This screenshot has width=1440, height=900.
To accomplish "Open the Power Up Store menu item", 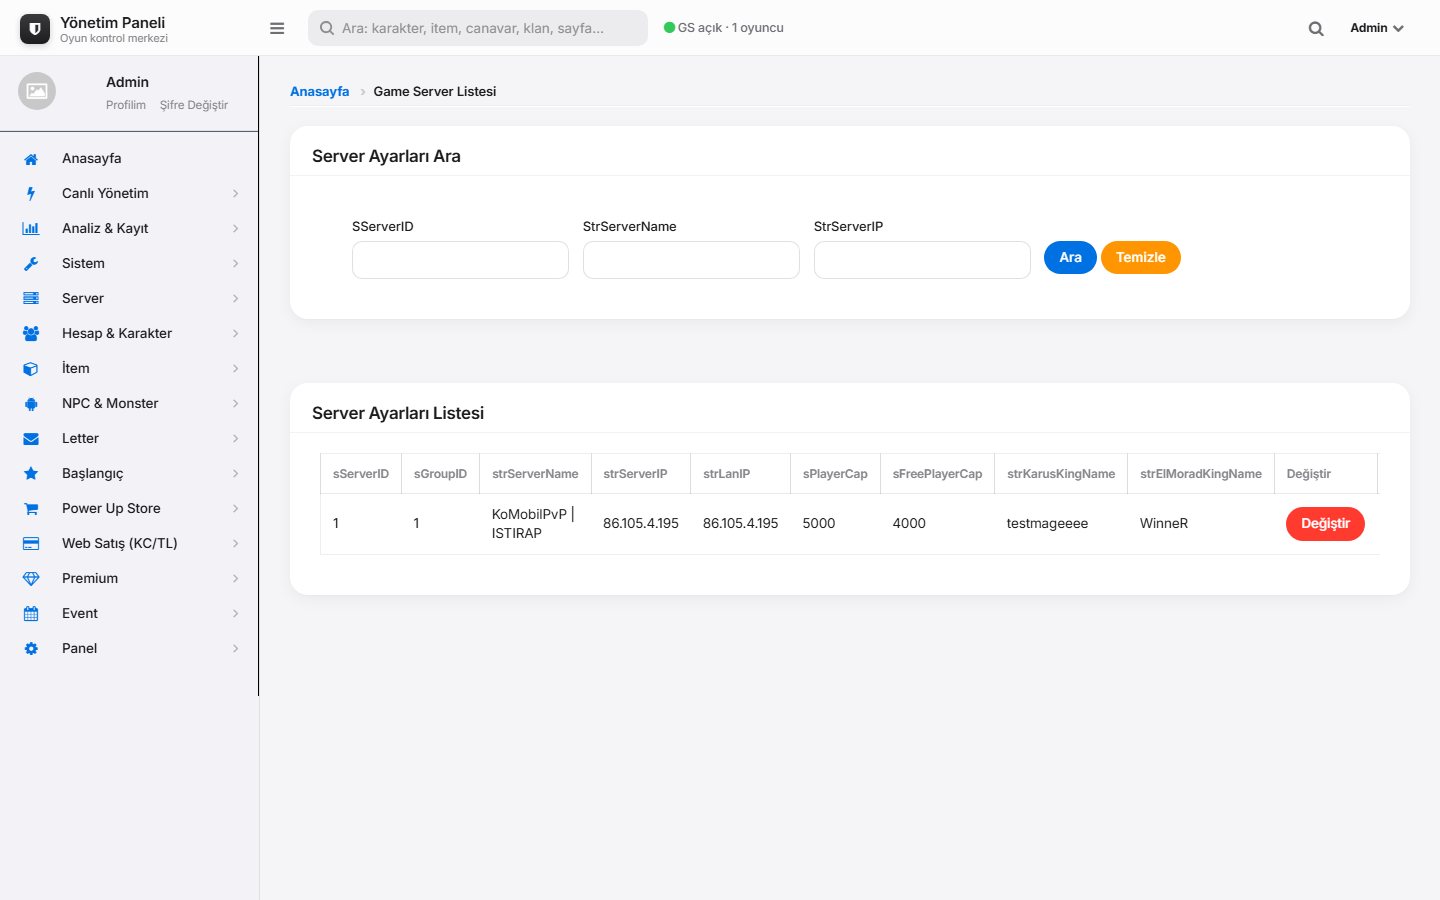I will 129,508.
